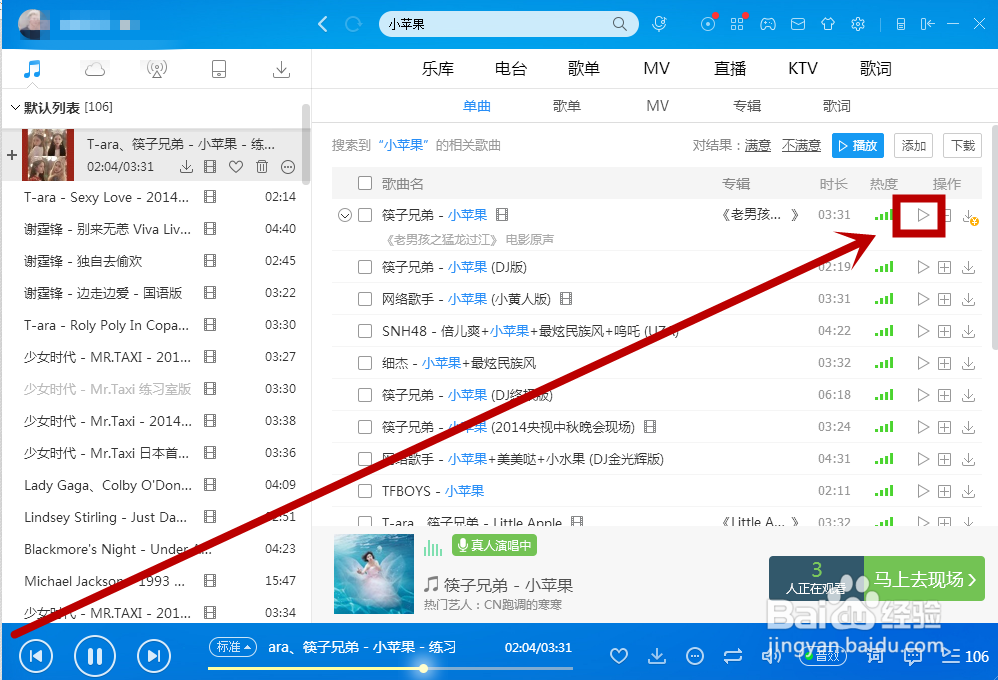Open the skin shirt icon
The height and width of the screenshot is (680, 998).
coord(828,24)
